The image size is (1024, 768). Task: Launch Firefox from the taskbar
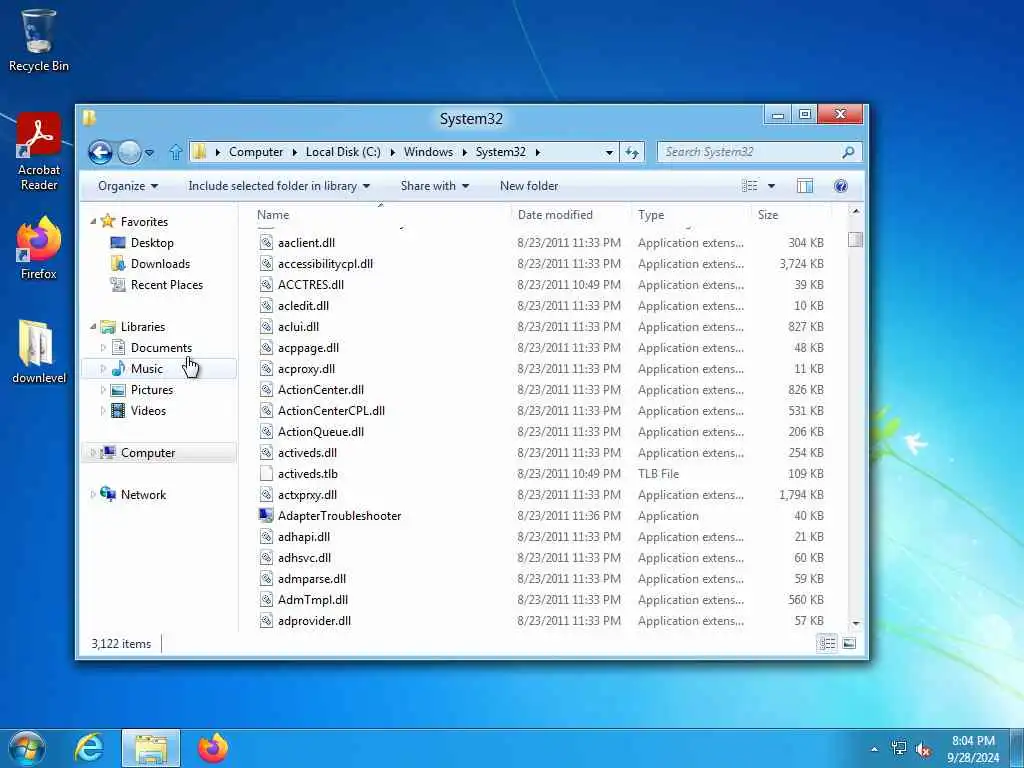coord(213,748)
